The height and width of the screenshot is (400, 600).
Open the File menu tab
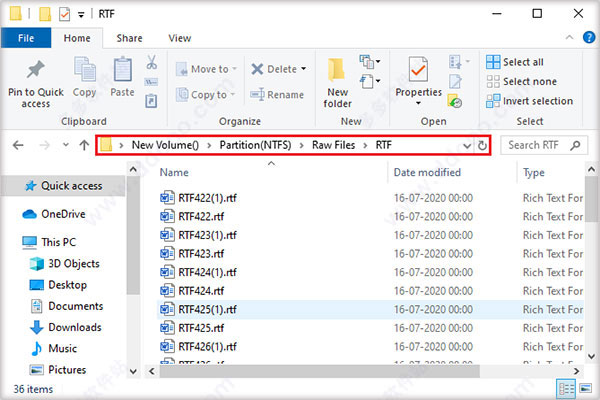(26, 38)
